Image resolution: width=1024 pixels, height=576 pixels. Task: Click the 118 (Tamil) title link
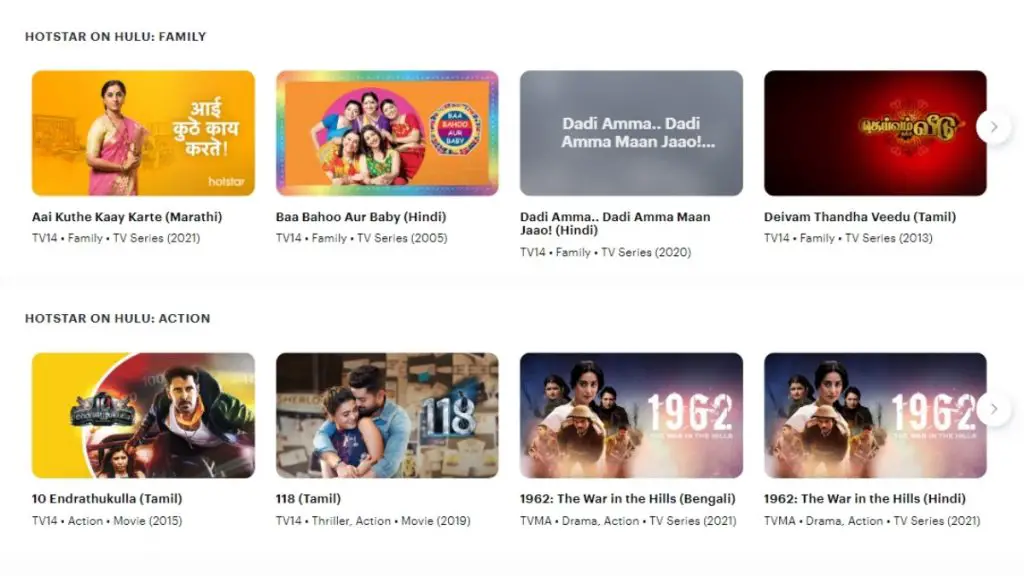pos(308,499)
